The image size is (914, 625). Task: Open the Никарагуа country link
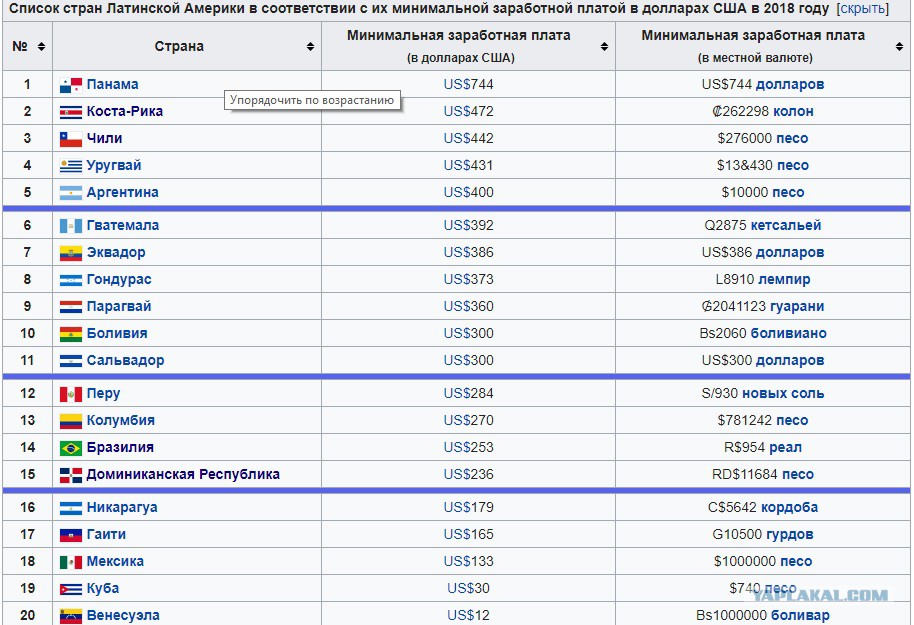pyautogui.click(x=122, y=507)
